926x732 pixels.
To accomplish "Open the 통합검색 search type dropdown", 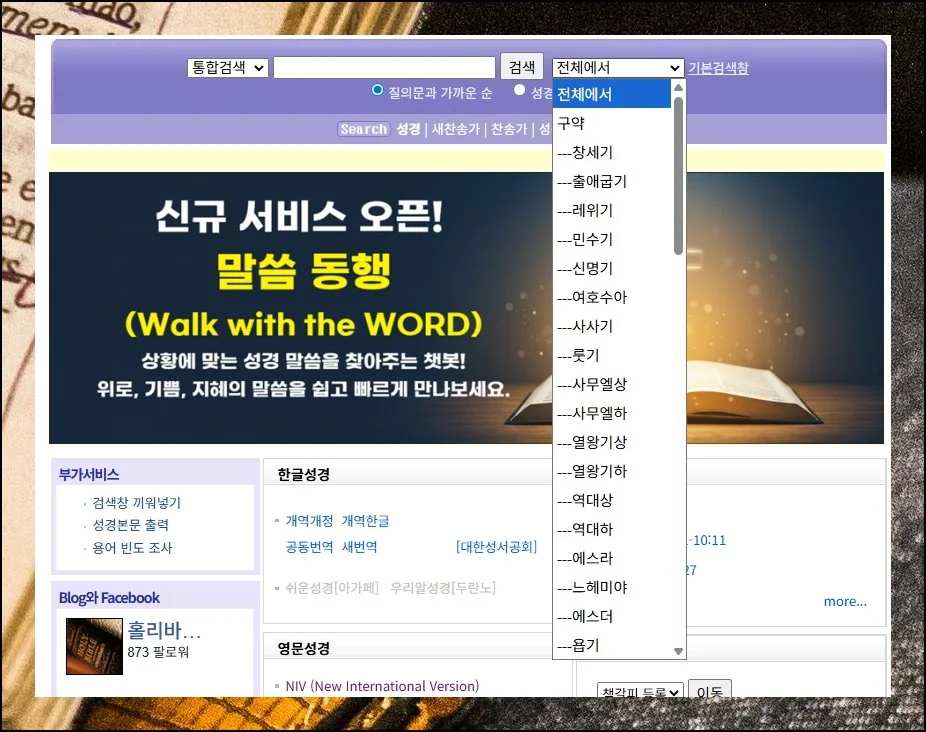I will 228,67.
